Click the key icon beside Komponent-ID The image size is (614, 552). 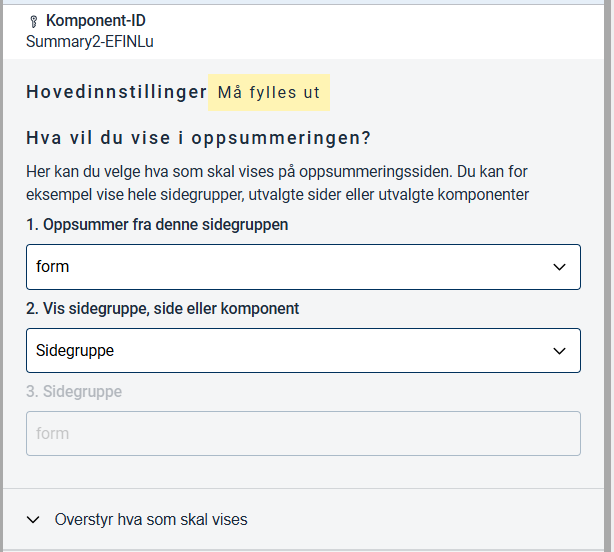coord(34,21)
